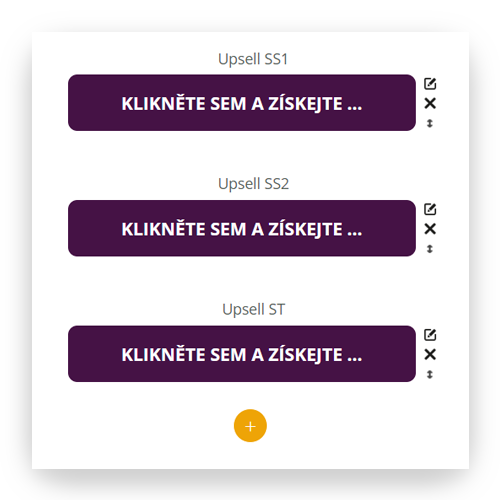The width and height of the screenshot is (500, 500).
Task: Click the round yellow add button
Action: pyautogui.click(x=250, y=426)
